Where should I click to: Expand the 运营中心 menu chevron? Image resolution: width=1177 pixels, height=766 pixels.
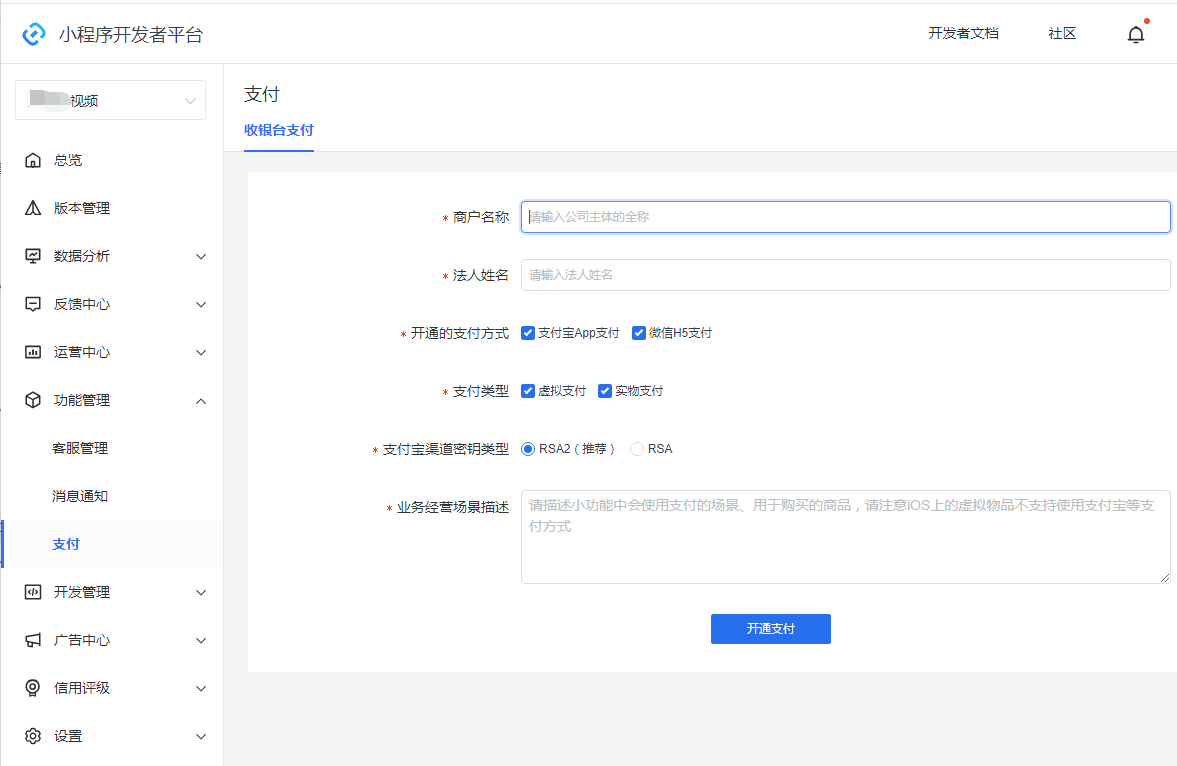(x=201, y=352)
